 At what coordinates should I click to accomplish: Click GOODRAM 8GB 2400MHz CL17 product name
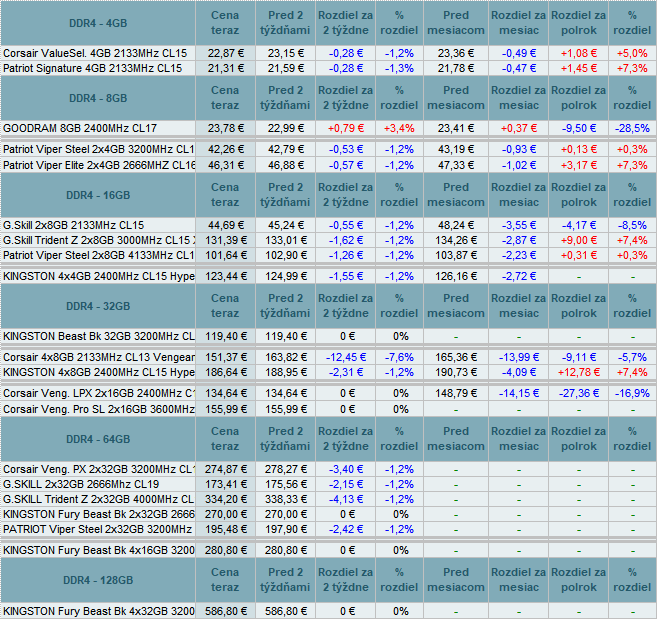click(x=80, y=128)
